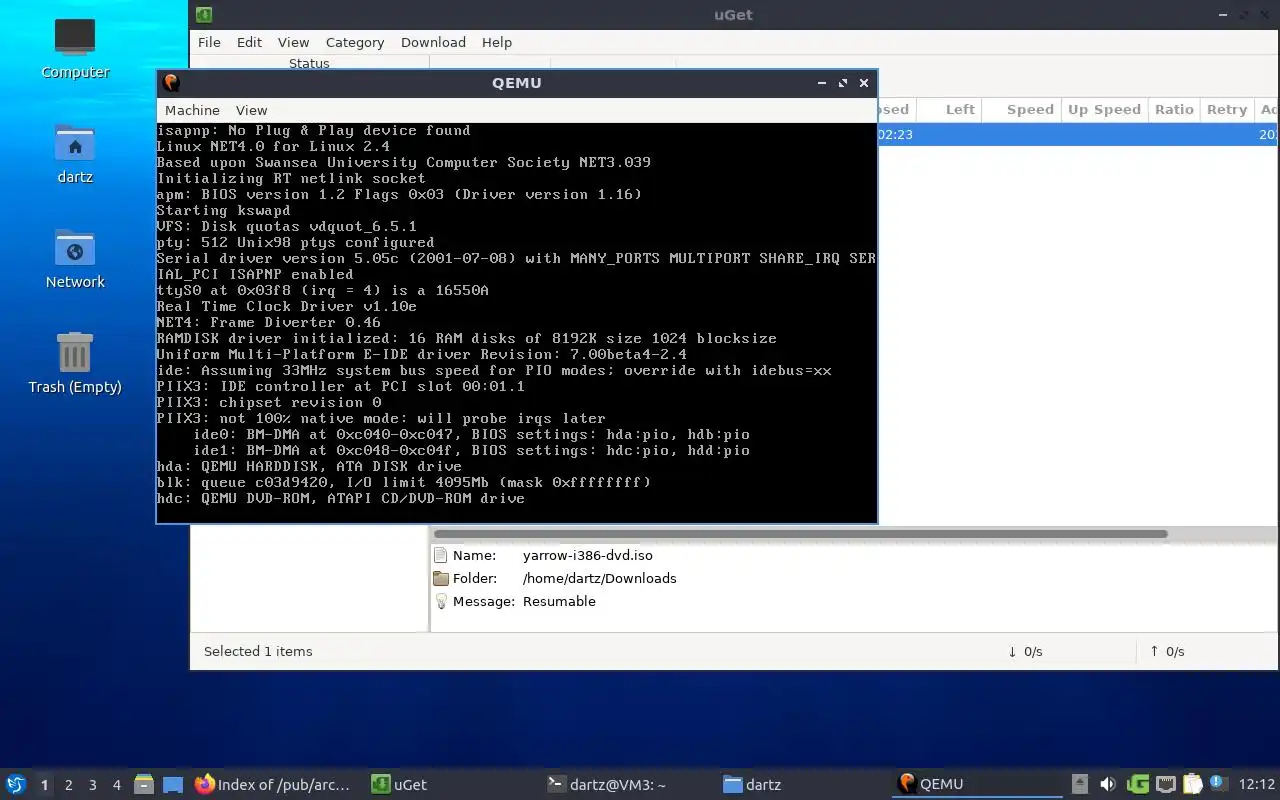The image size is (1280, 800).
Task: Click the Status header in uGet's category pane
Action: (309, 63)
